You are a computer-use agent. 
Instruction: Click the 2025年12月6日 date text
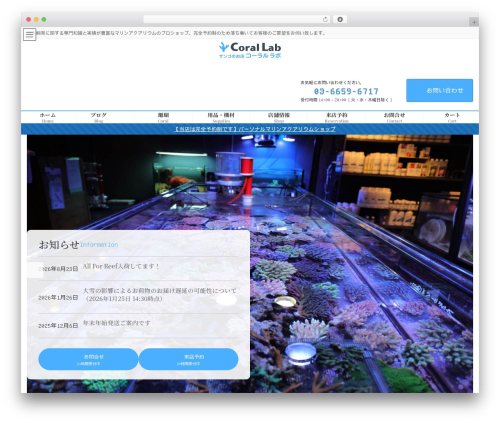[58, 326]
